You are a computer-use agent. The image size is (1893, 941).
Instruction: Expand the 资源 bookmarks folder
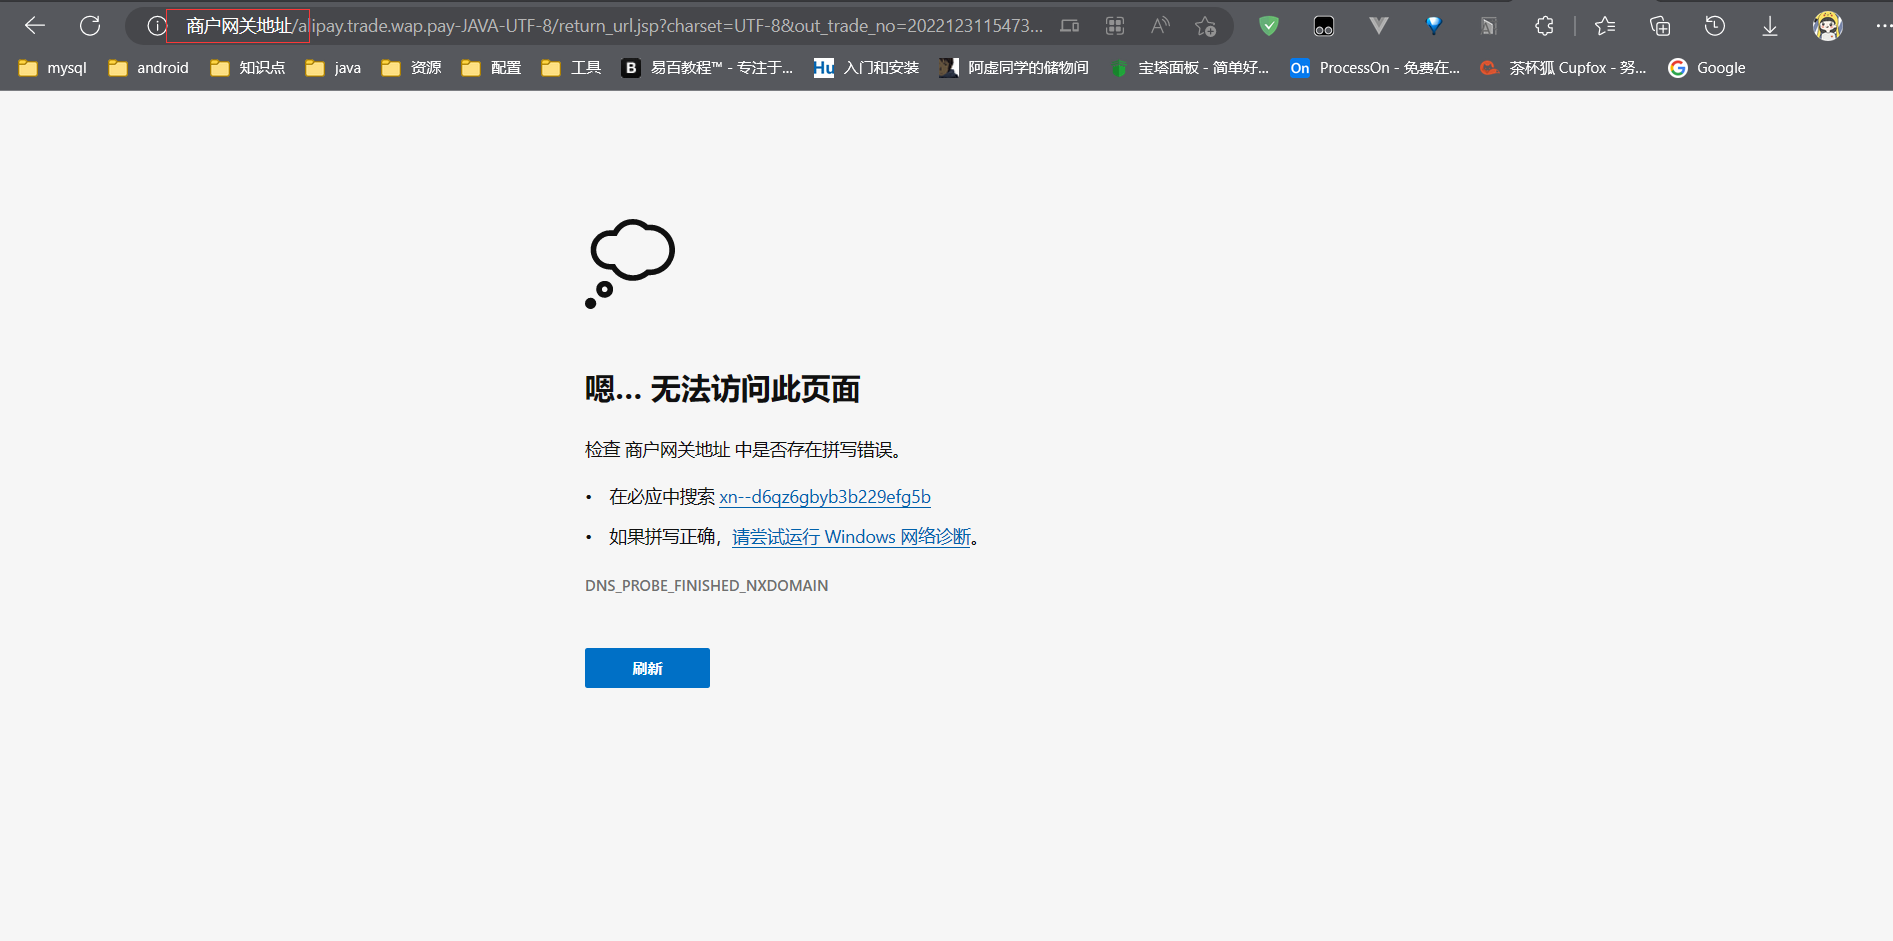click(x=411, y=68)
